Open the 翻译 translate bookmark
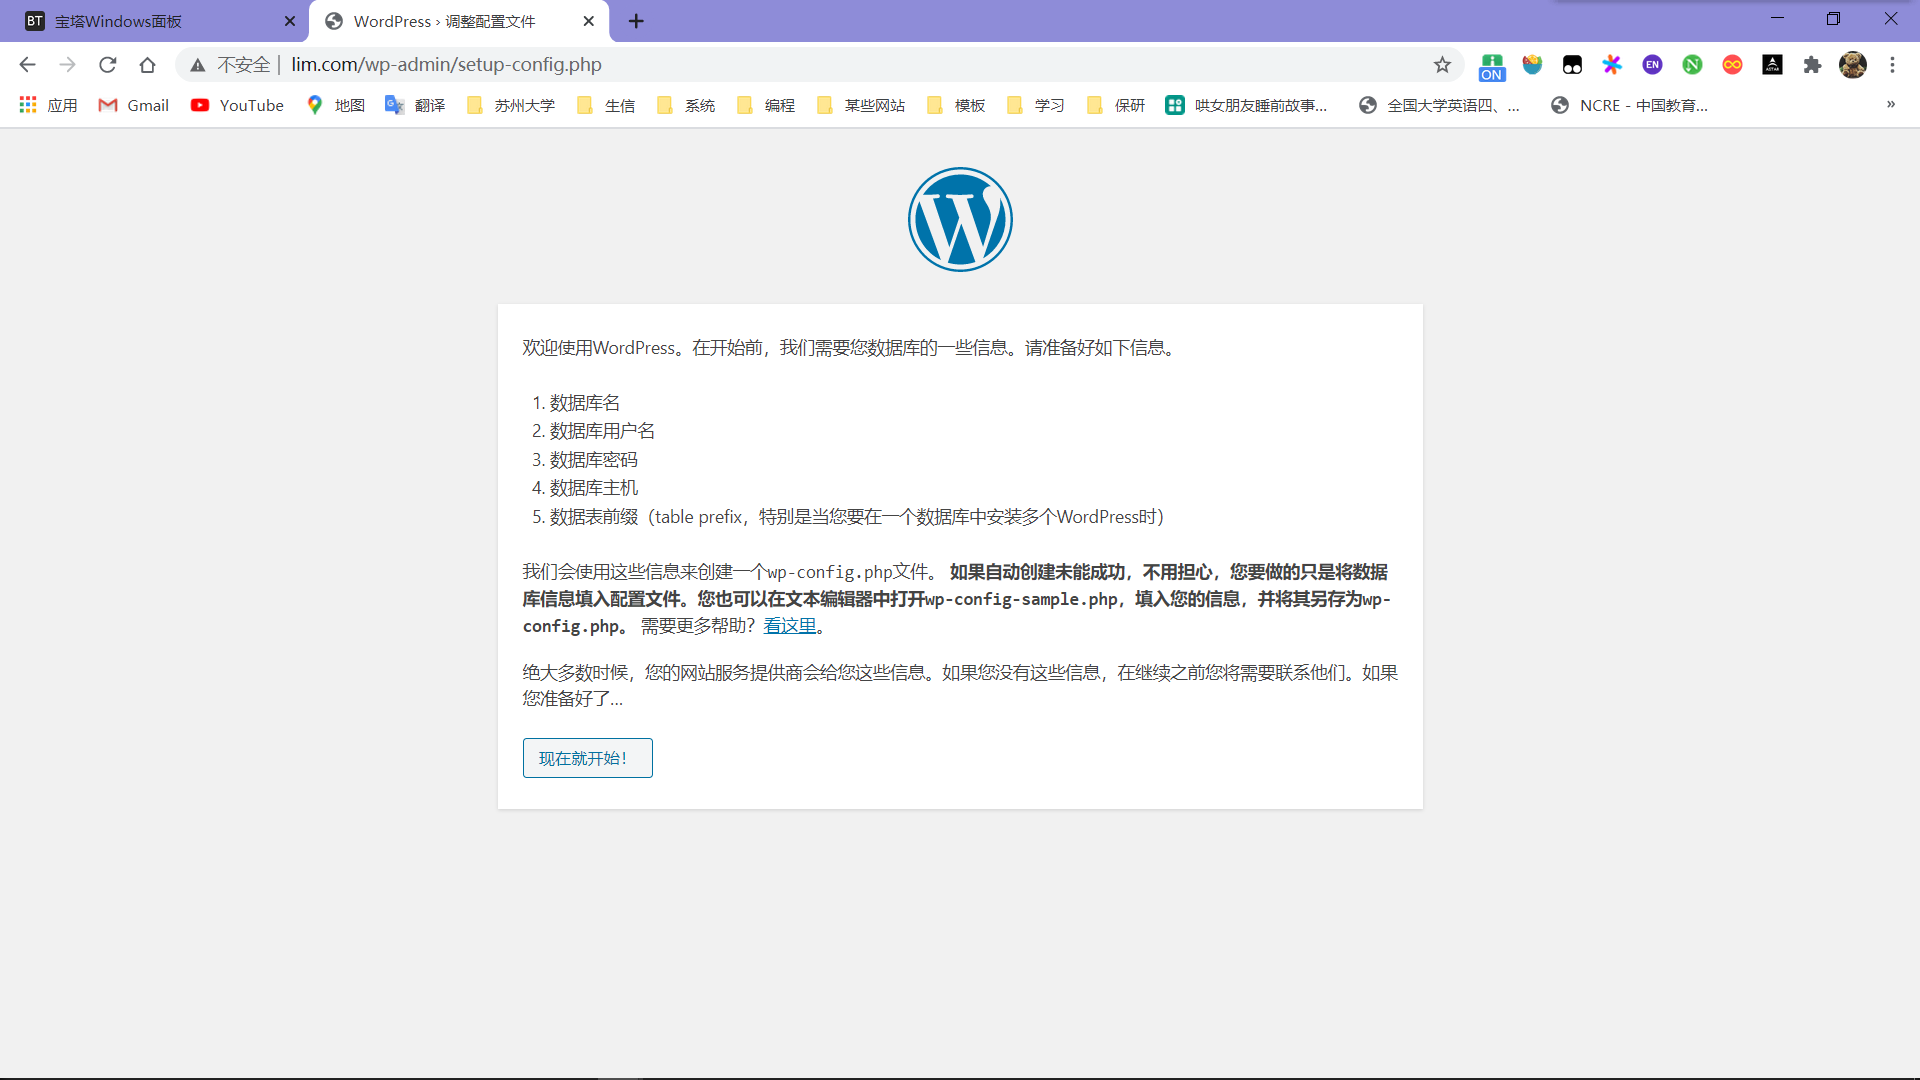The height and width of the screenshot is (1080, 1920). pos(415,105)
